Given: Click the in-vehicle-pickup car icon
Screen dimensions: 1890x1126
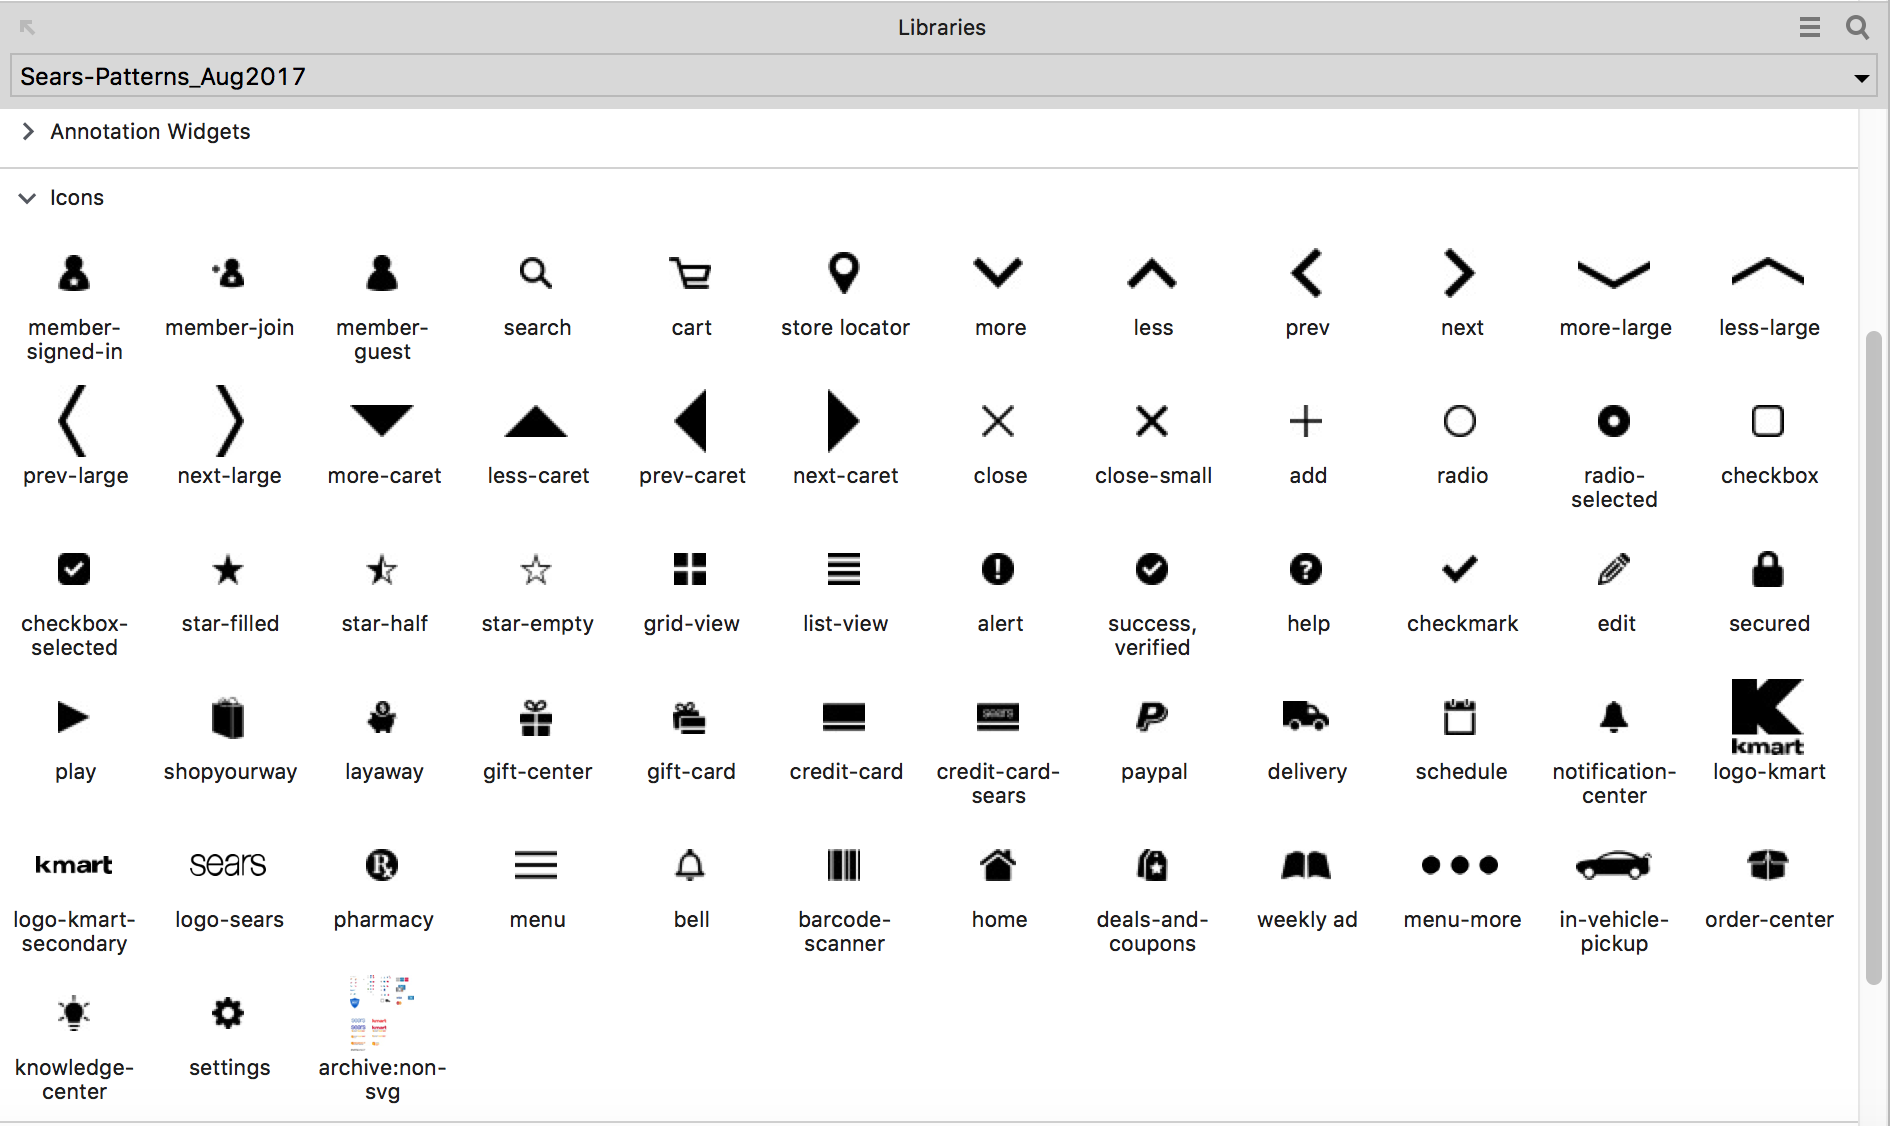Looking at the screenshot, I should click(x=1614, y=865).
